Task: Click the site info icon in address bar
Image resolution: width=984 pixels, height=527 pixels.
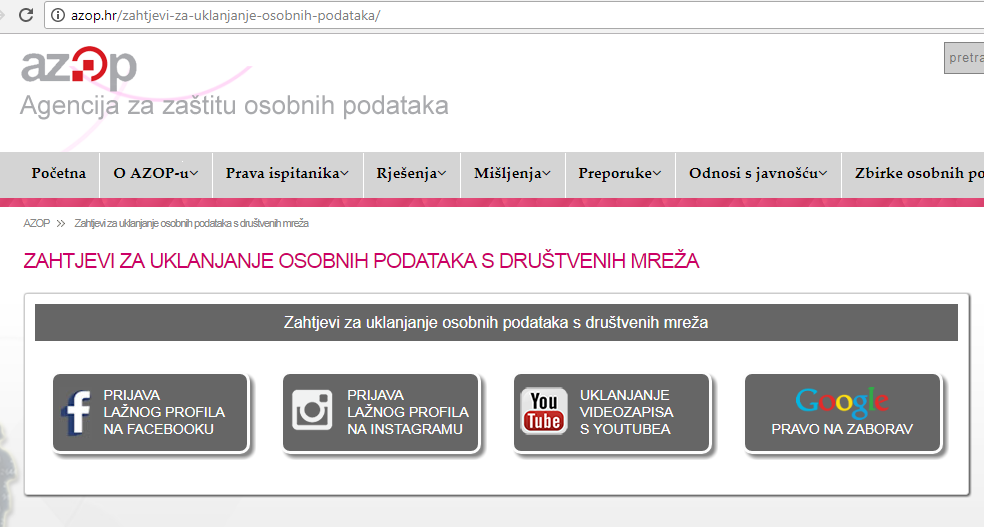Action: point(58,16)
